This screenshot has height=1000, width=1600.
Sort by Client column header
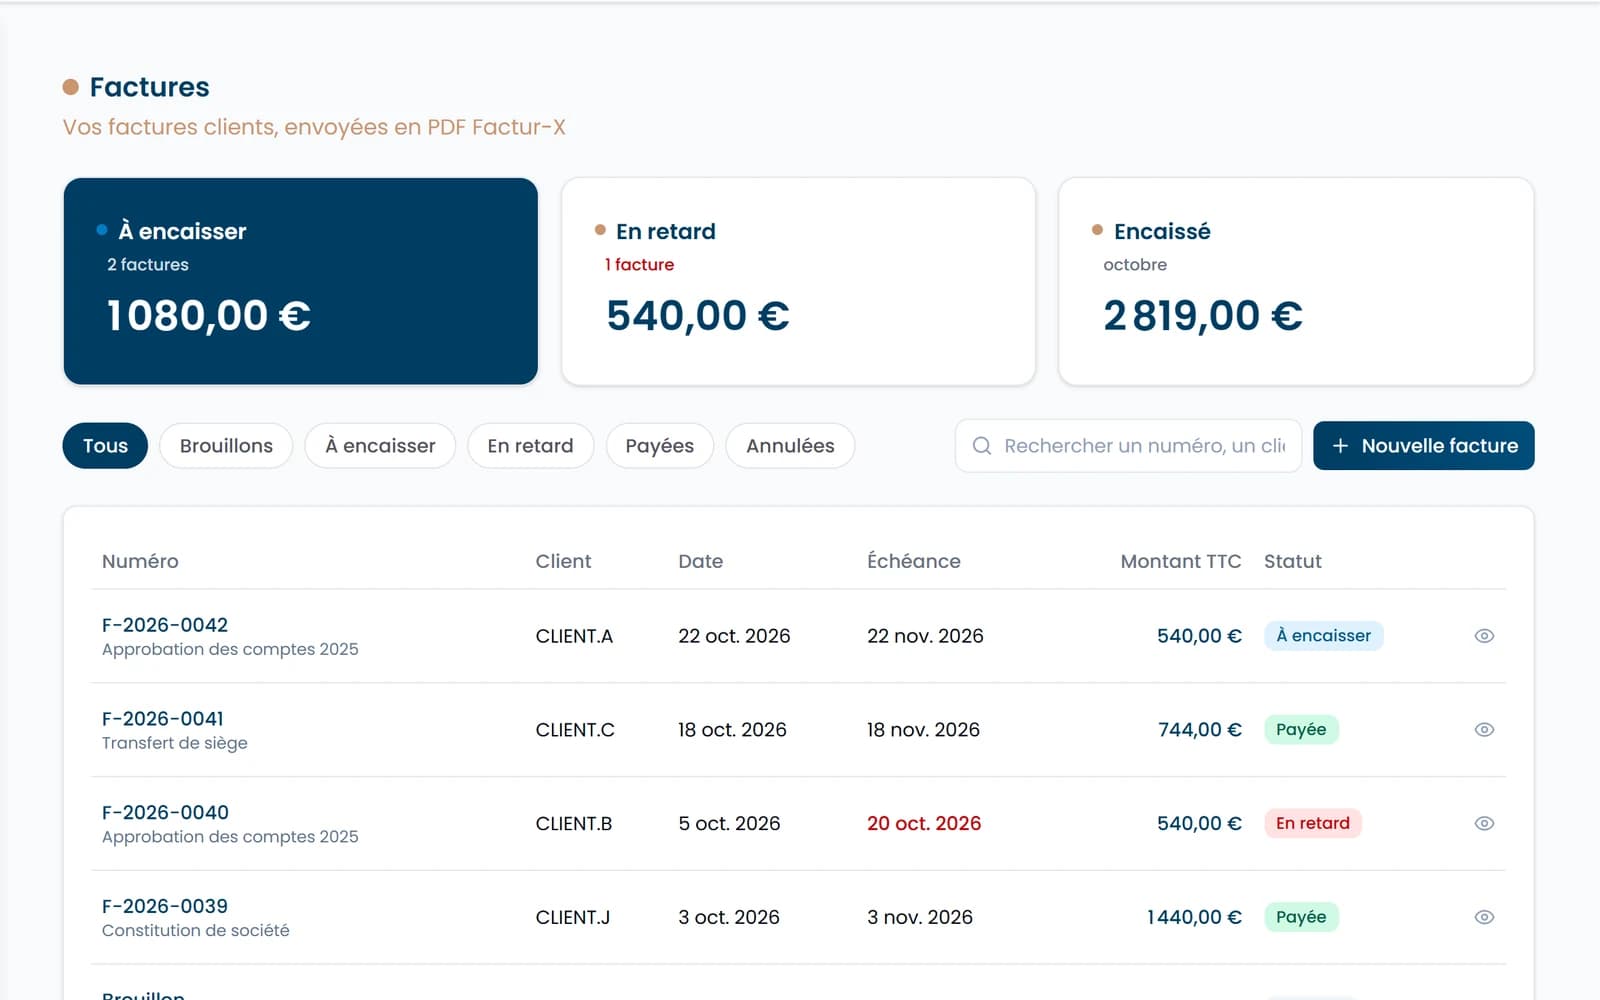coord(563,561)
